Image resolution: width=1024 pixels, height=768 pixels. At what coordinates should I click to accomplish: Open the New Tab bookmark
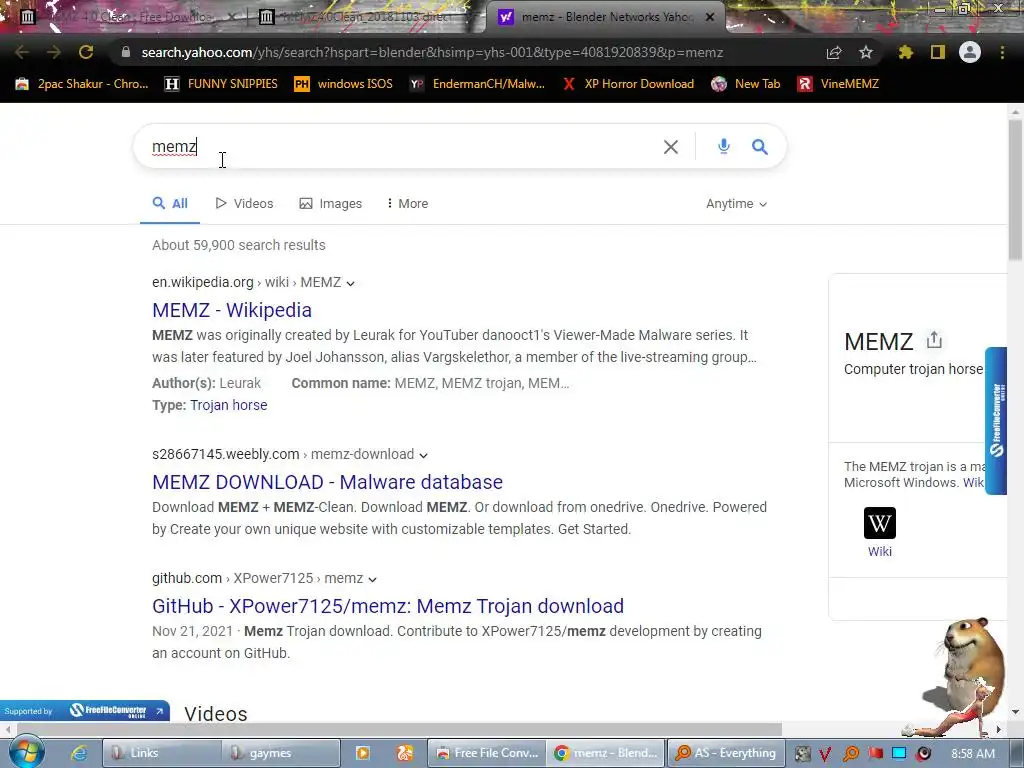(746, 84)
